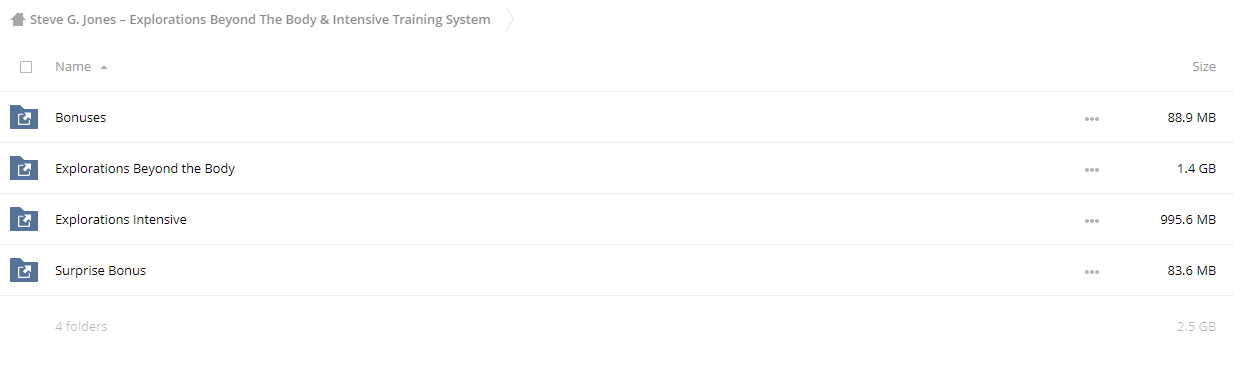Click the Explorations Beyond the Body folder icon
This screenshot has height=379, width=1234.
click(24, 169)
